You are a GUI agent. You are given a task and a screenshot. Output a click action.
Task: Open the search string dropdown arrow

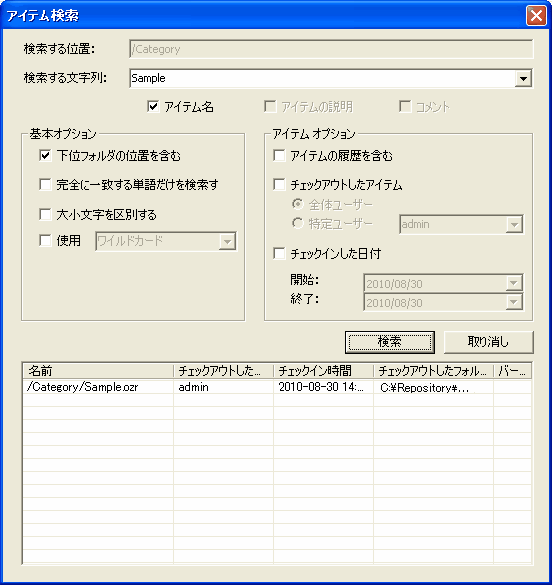pos(523,79)
